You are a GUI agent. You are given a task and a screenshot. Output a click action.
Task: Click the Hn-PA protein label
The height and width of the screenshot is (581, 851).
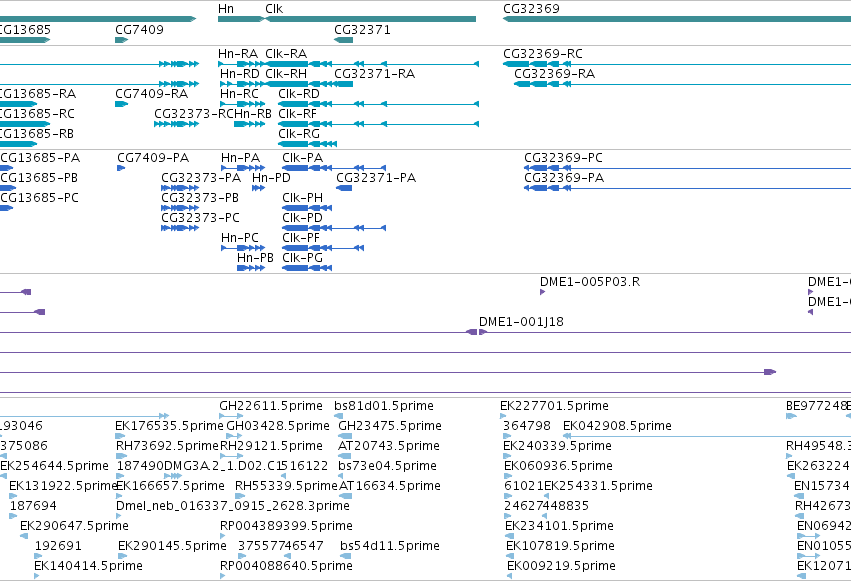pyautogui.click(x=240, y=158)
